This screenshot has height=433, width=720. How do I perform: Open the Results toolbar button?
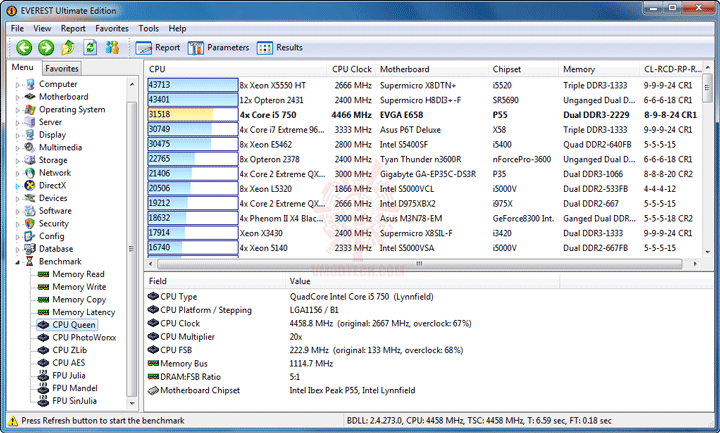click(280, 48)
